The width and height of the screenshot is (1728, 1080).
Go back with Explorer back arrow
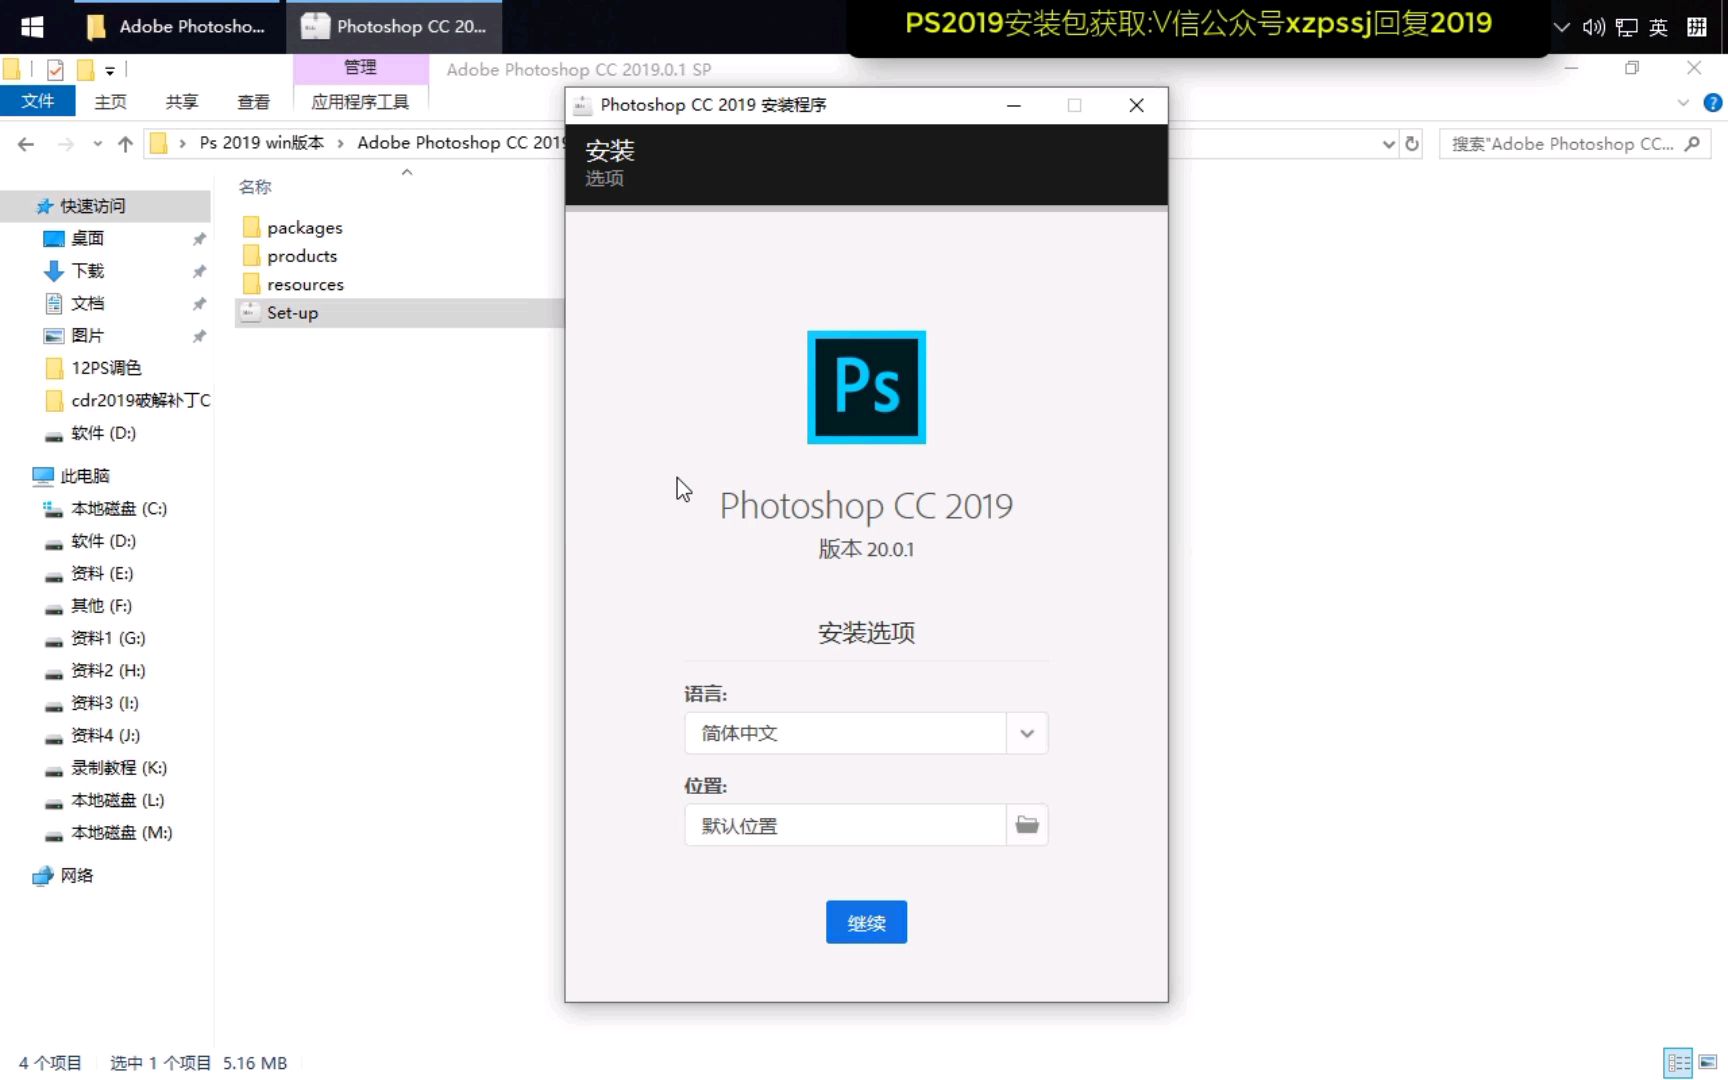pyautogui.click(x=26, y=144)
